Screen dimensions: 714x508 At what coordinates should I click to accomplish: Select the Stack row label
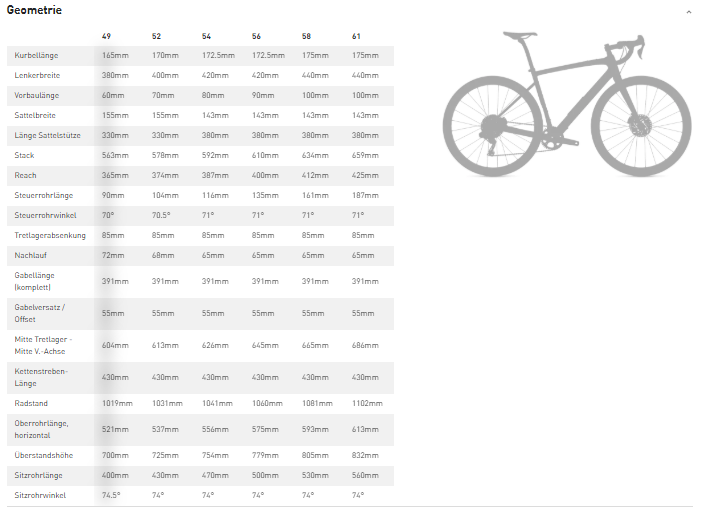pos(25,156)
